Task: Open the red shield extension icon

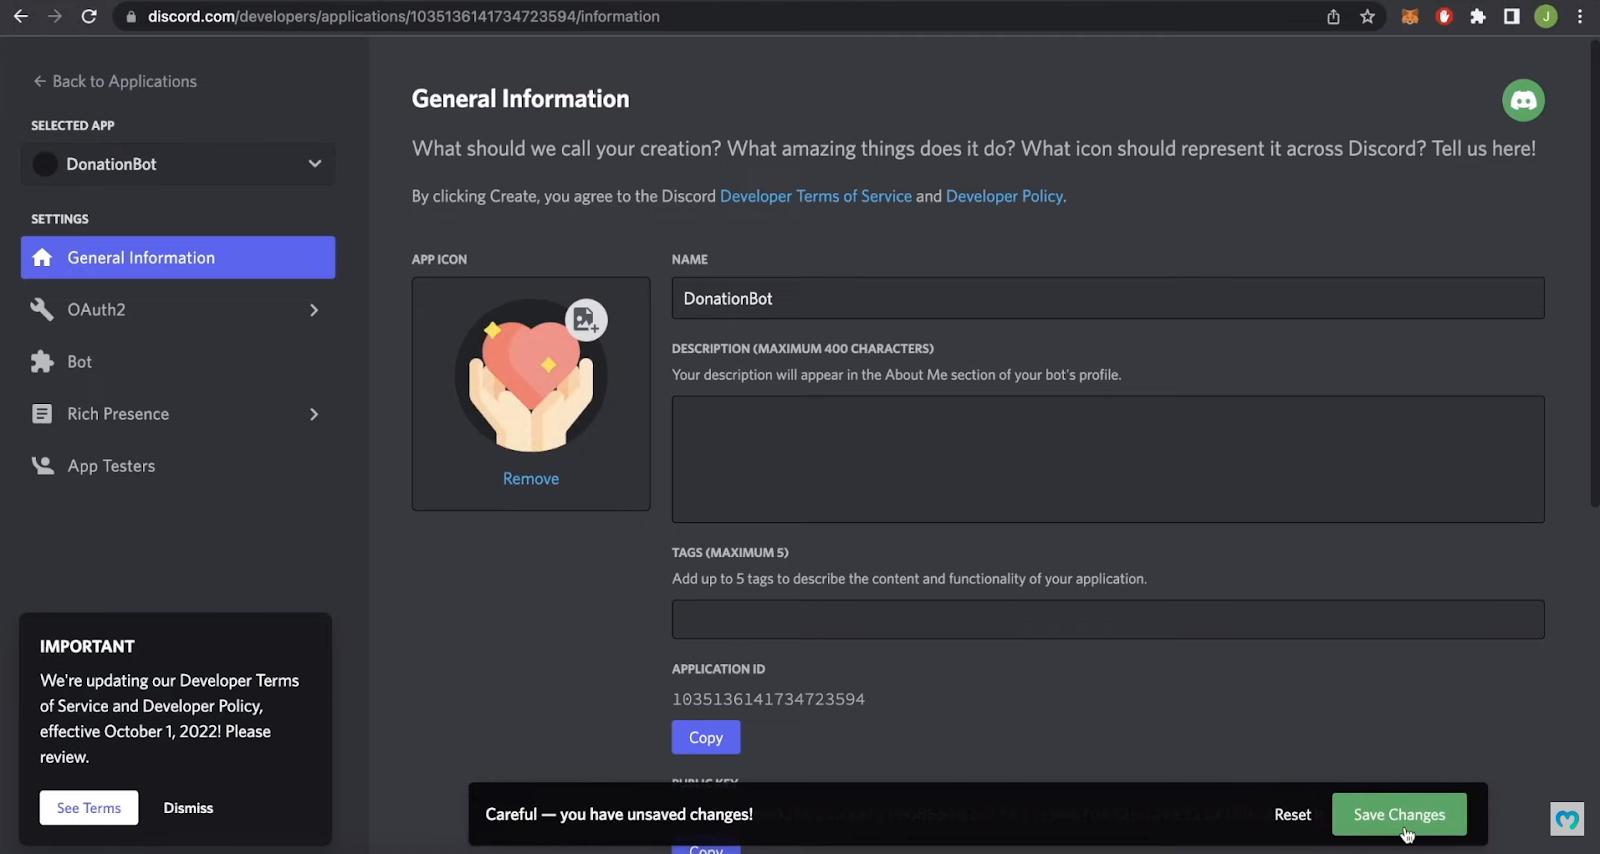Action: click(x=1444, y=16)
